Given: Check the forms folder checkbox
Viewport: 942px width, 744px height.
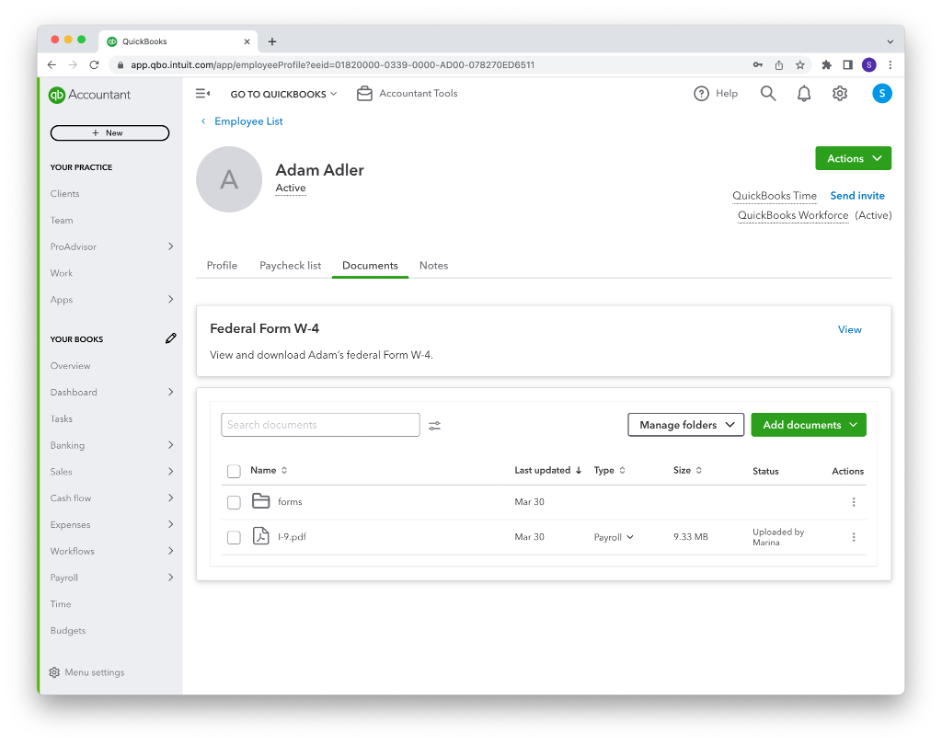Looking at the screenshot, I should (234, 502).
